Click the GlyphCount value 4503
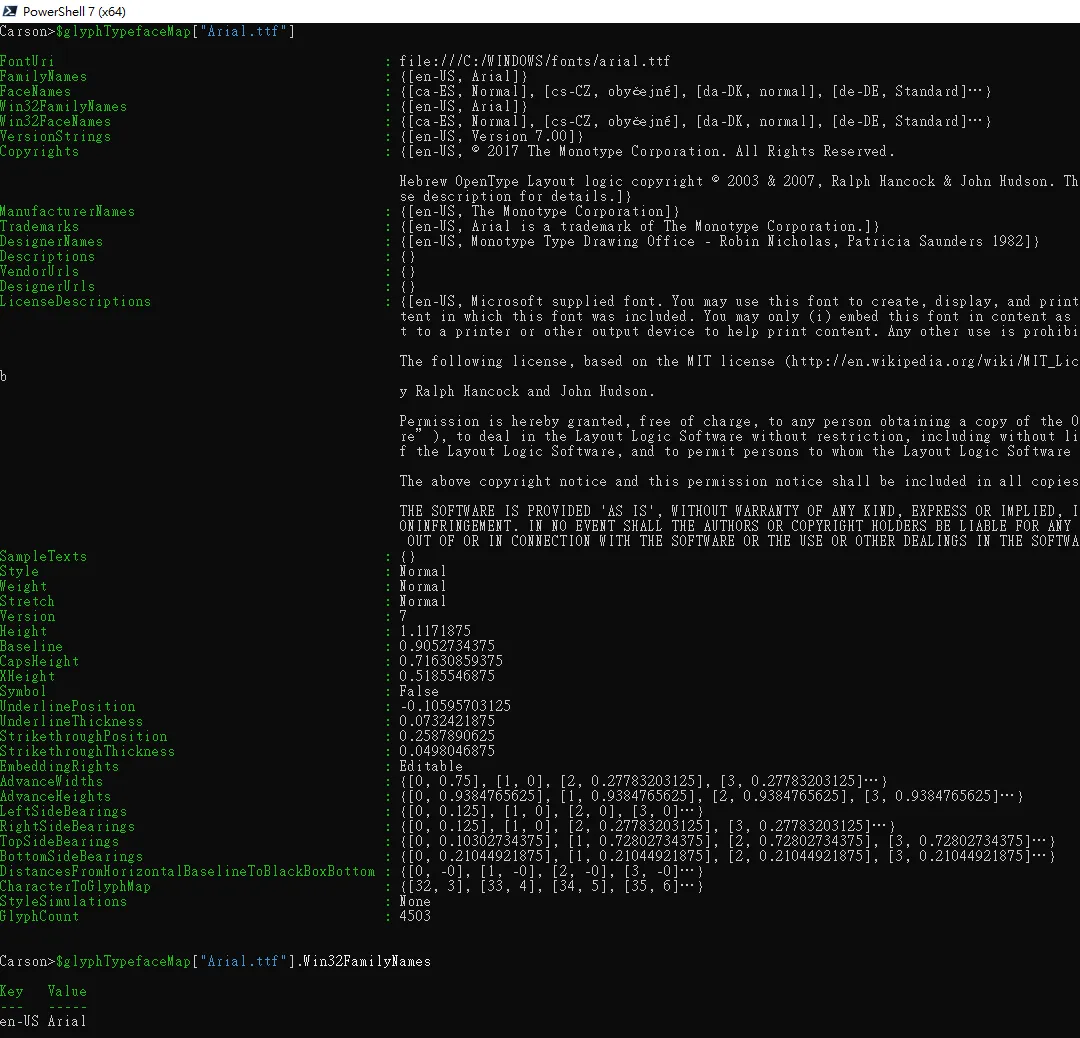The width and height of the screenshot is (1080, 1038). coord(416,916)
